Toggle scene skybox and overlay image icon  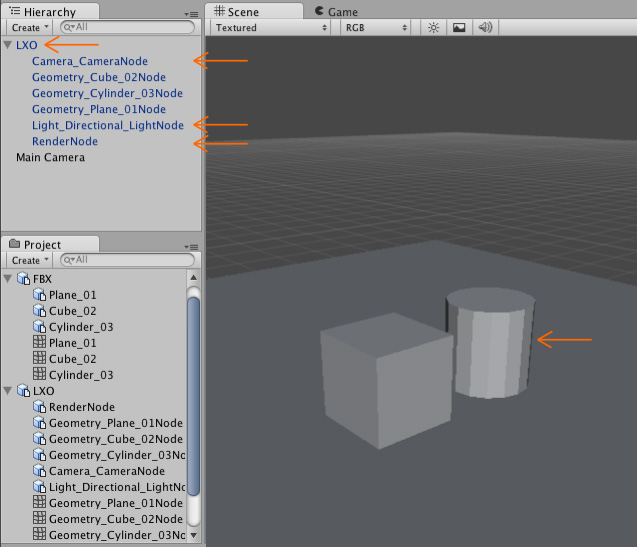pyautogui.click(x=459, y=28)
